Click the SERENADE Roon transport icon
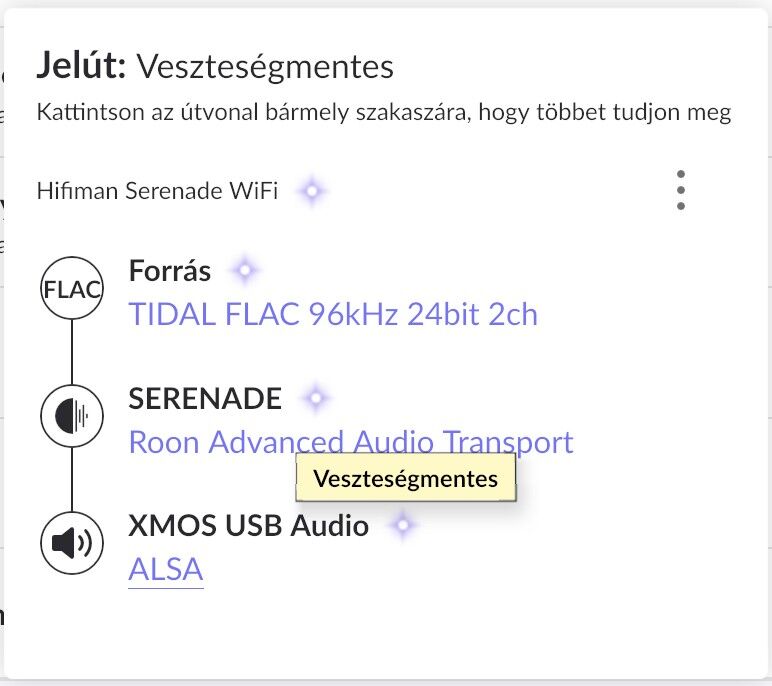Viewport: 772px width, 686px height. [72, 416]
